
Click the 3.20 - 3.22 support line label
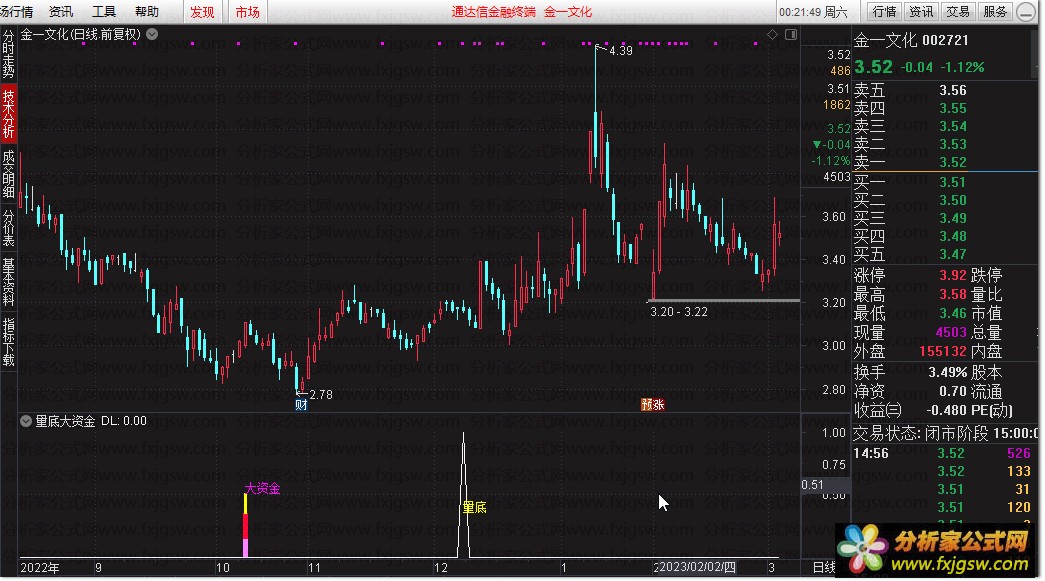tap(678, 312)
